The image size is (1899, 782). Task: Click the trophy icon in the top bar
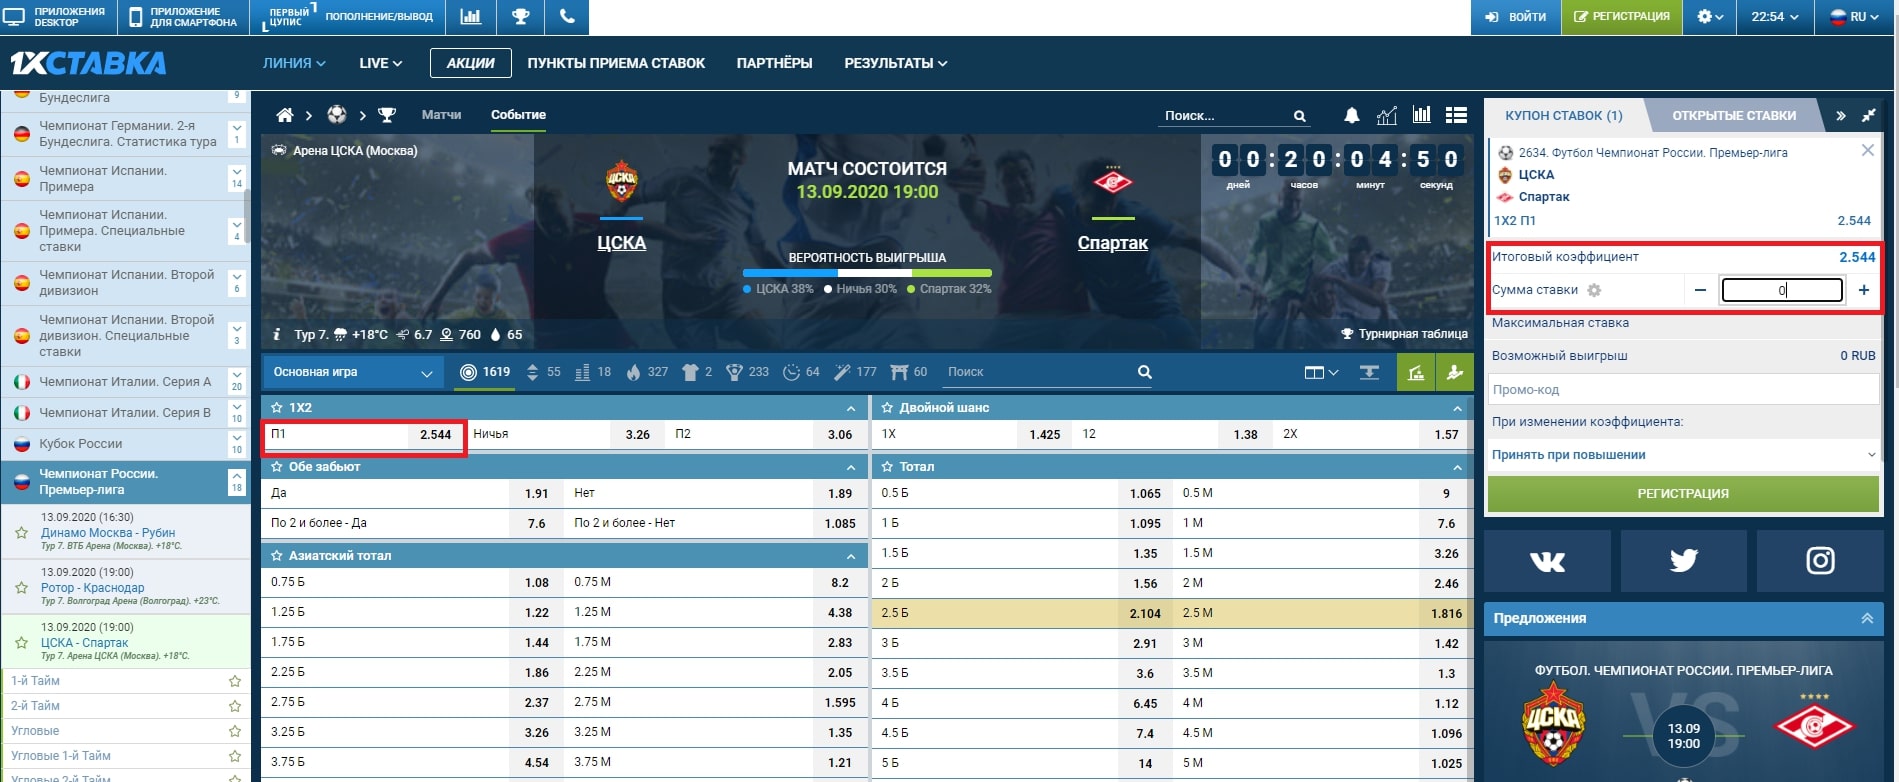(520, 17)
